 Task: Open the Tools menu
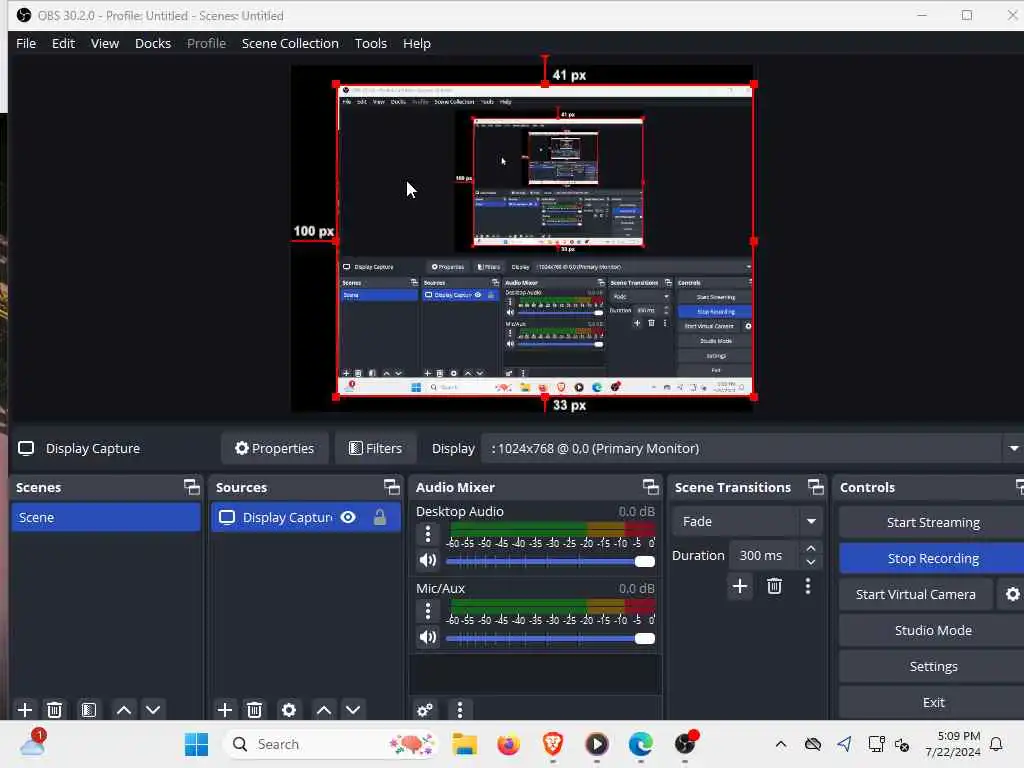click(370, 43)
